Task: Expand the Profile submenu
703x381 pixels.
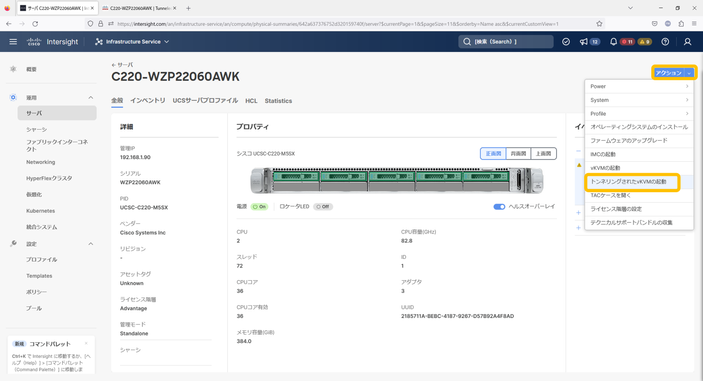Action: 639,113
